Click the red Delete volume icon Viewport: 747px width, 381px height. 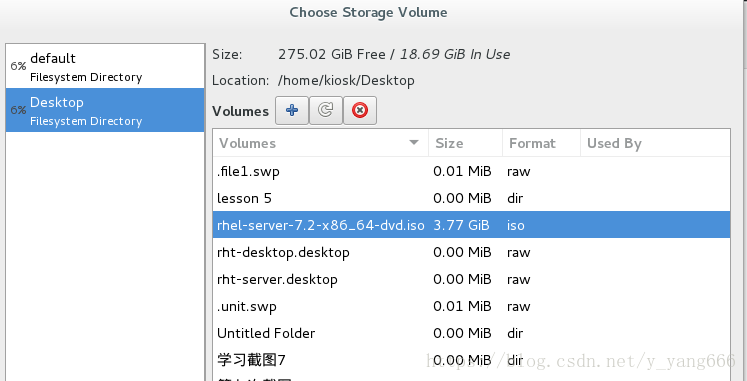360,110
